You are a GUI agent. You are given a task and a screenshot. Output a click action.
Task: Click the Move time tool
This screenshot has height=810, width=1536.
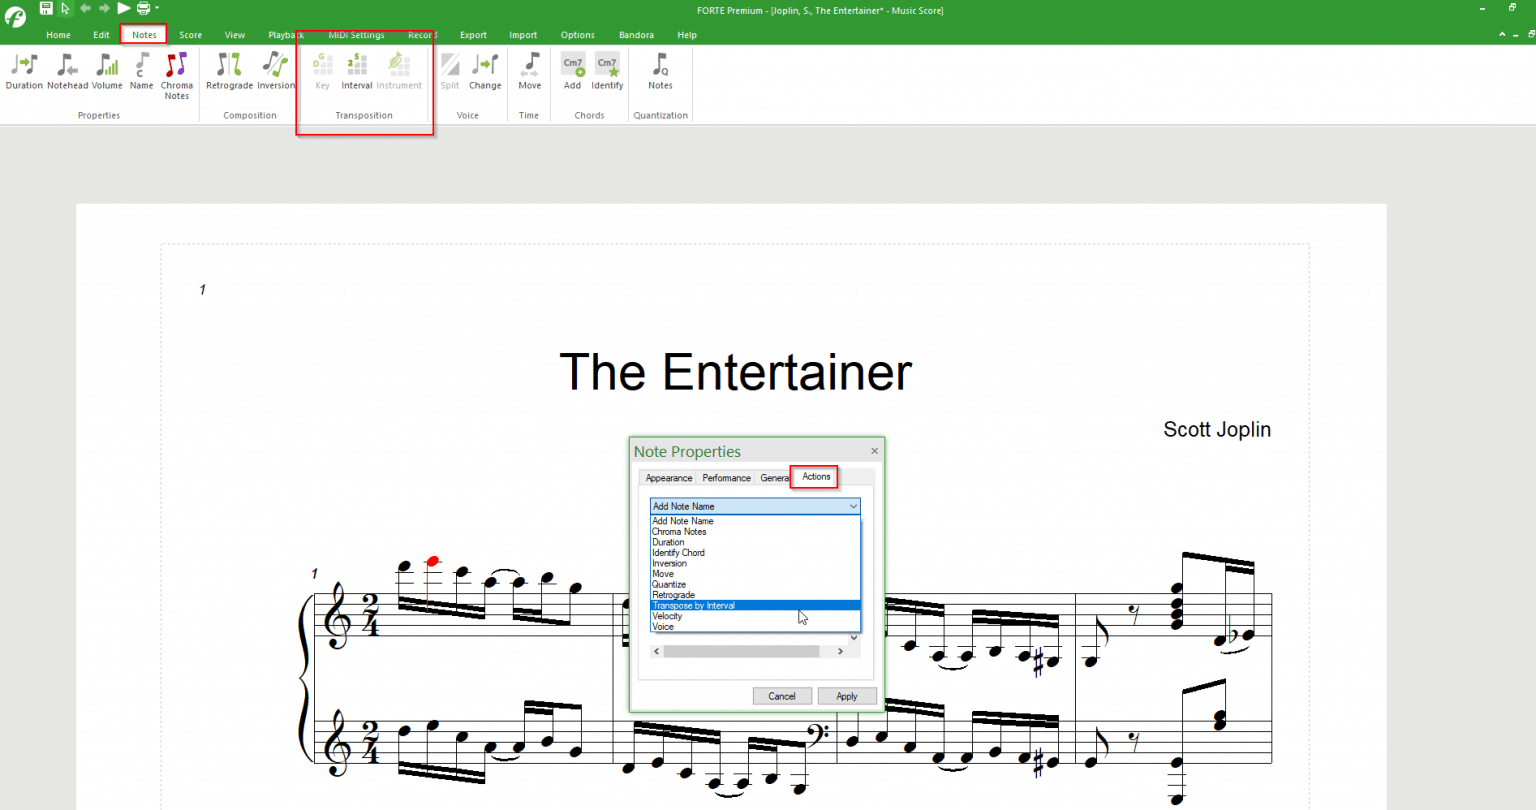point(529,71)
